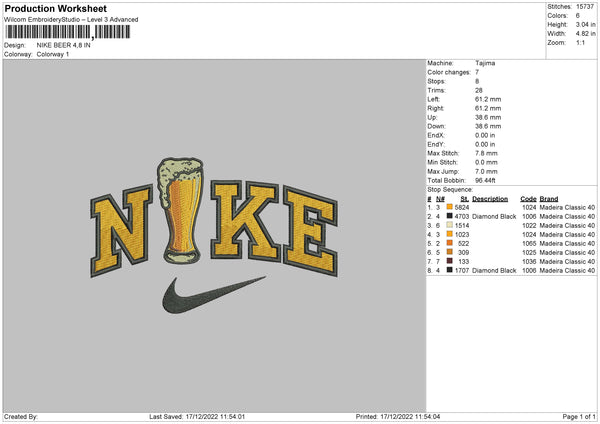Viewport: 600px width, 424px height.
Task: Select the swatch for stop 5 (522 stitches)
Action: [450, 243]
